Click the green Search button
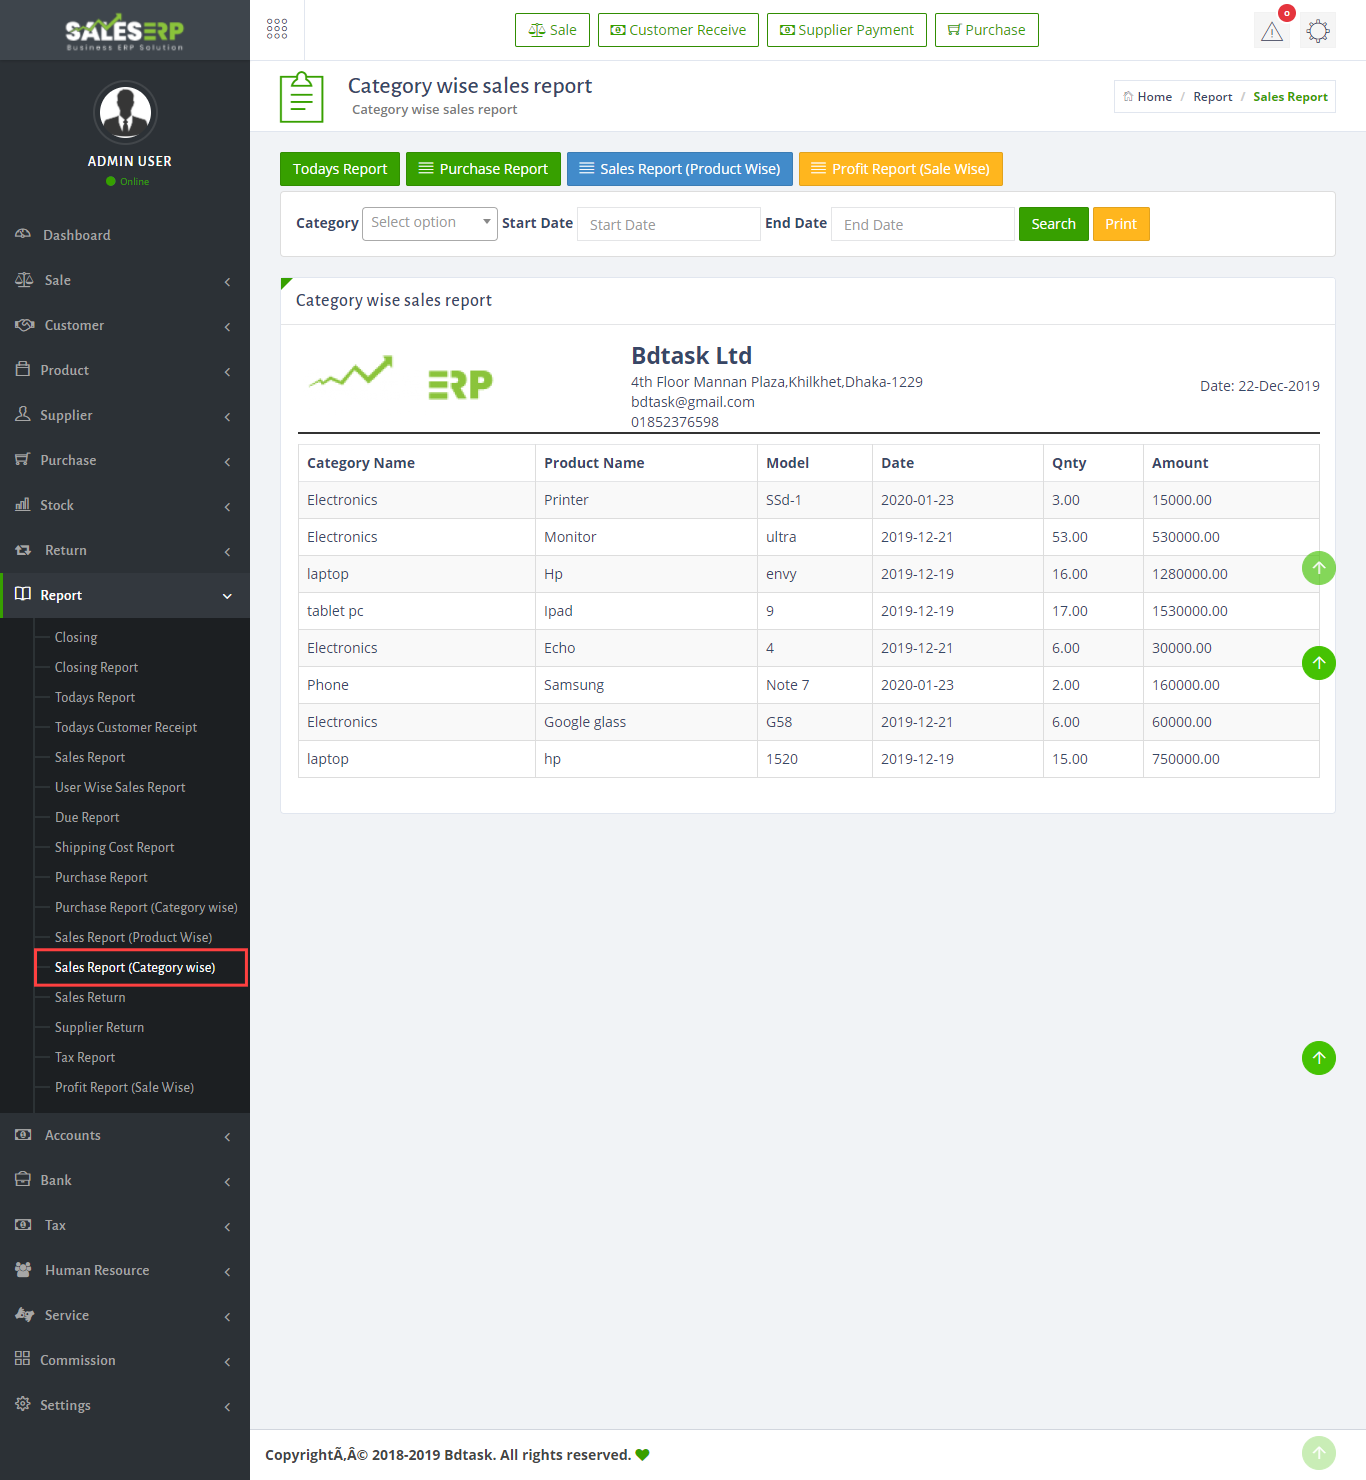This screenshot has height=1480, width=1366. pyautogui.click(x=1053, y=224)
